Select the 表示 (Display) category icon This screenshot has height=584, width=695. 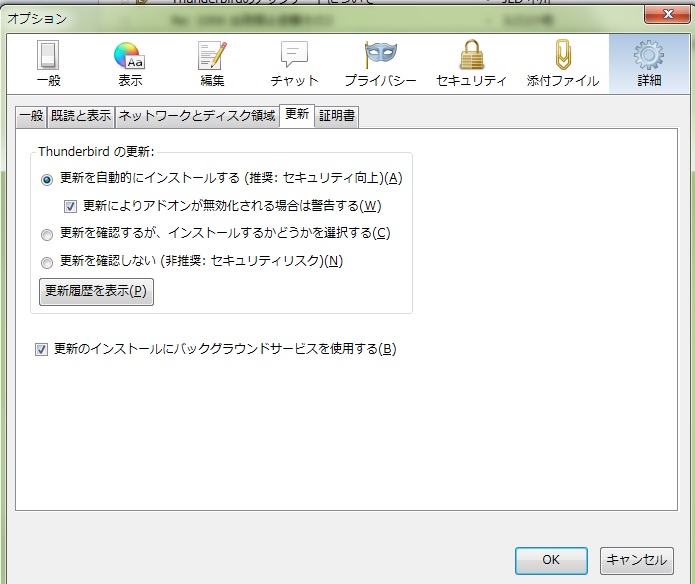[x=130, y=64]
